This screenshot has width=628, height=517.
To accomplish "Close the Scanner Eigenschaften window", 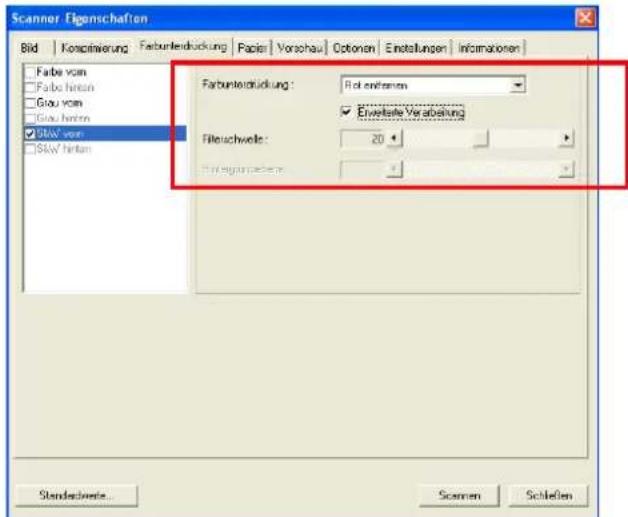I will [x=585, y=18].
